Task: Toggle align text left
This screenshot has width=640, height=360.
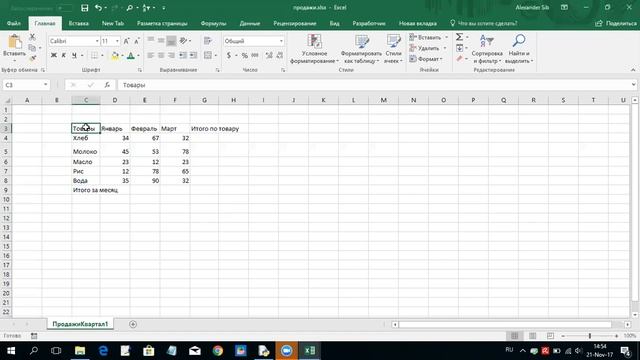Action: [151, 56]
